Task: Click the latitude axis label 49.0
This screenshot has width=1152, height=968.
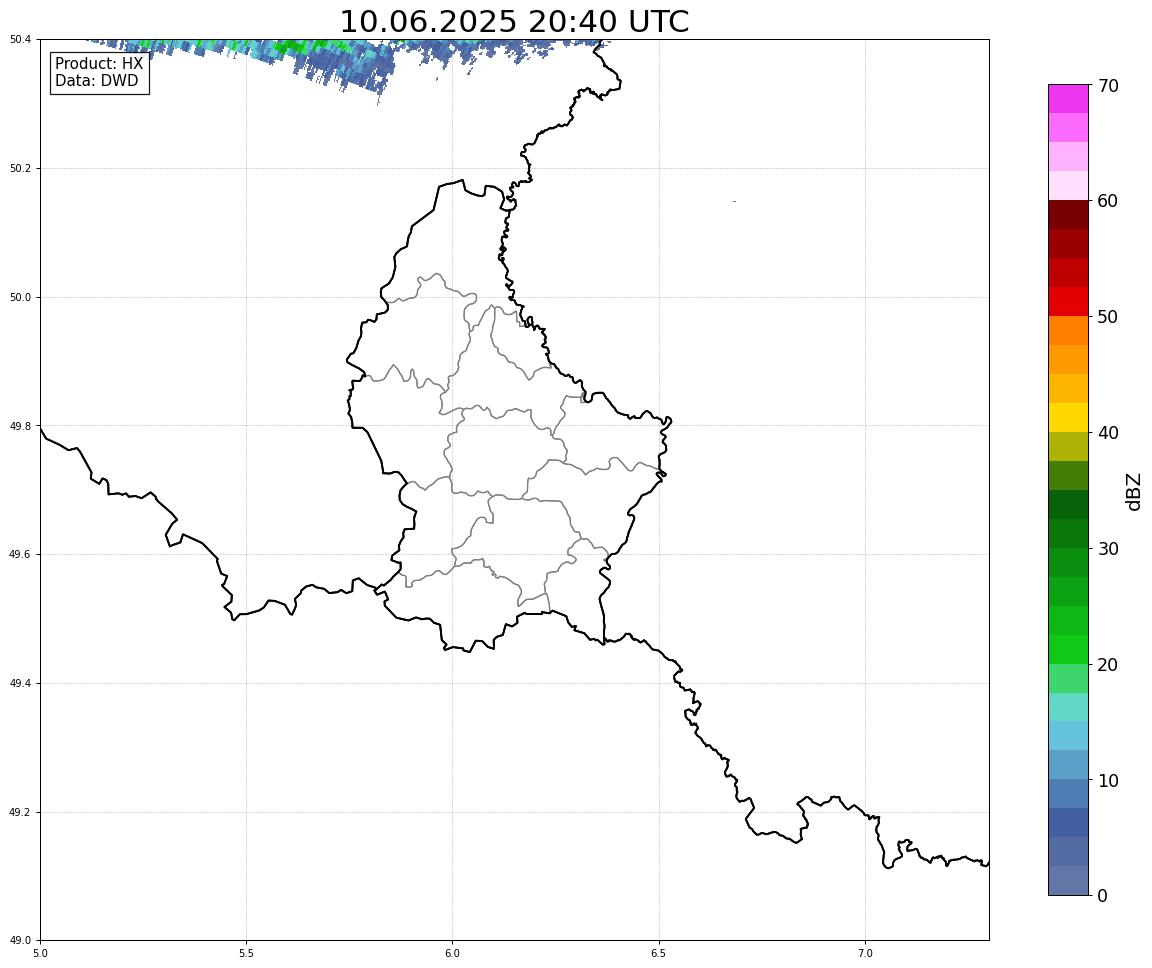Action: (x=20, y=941)
